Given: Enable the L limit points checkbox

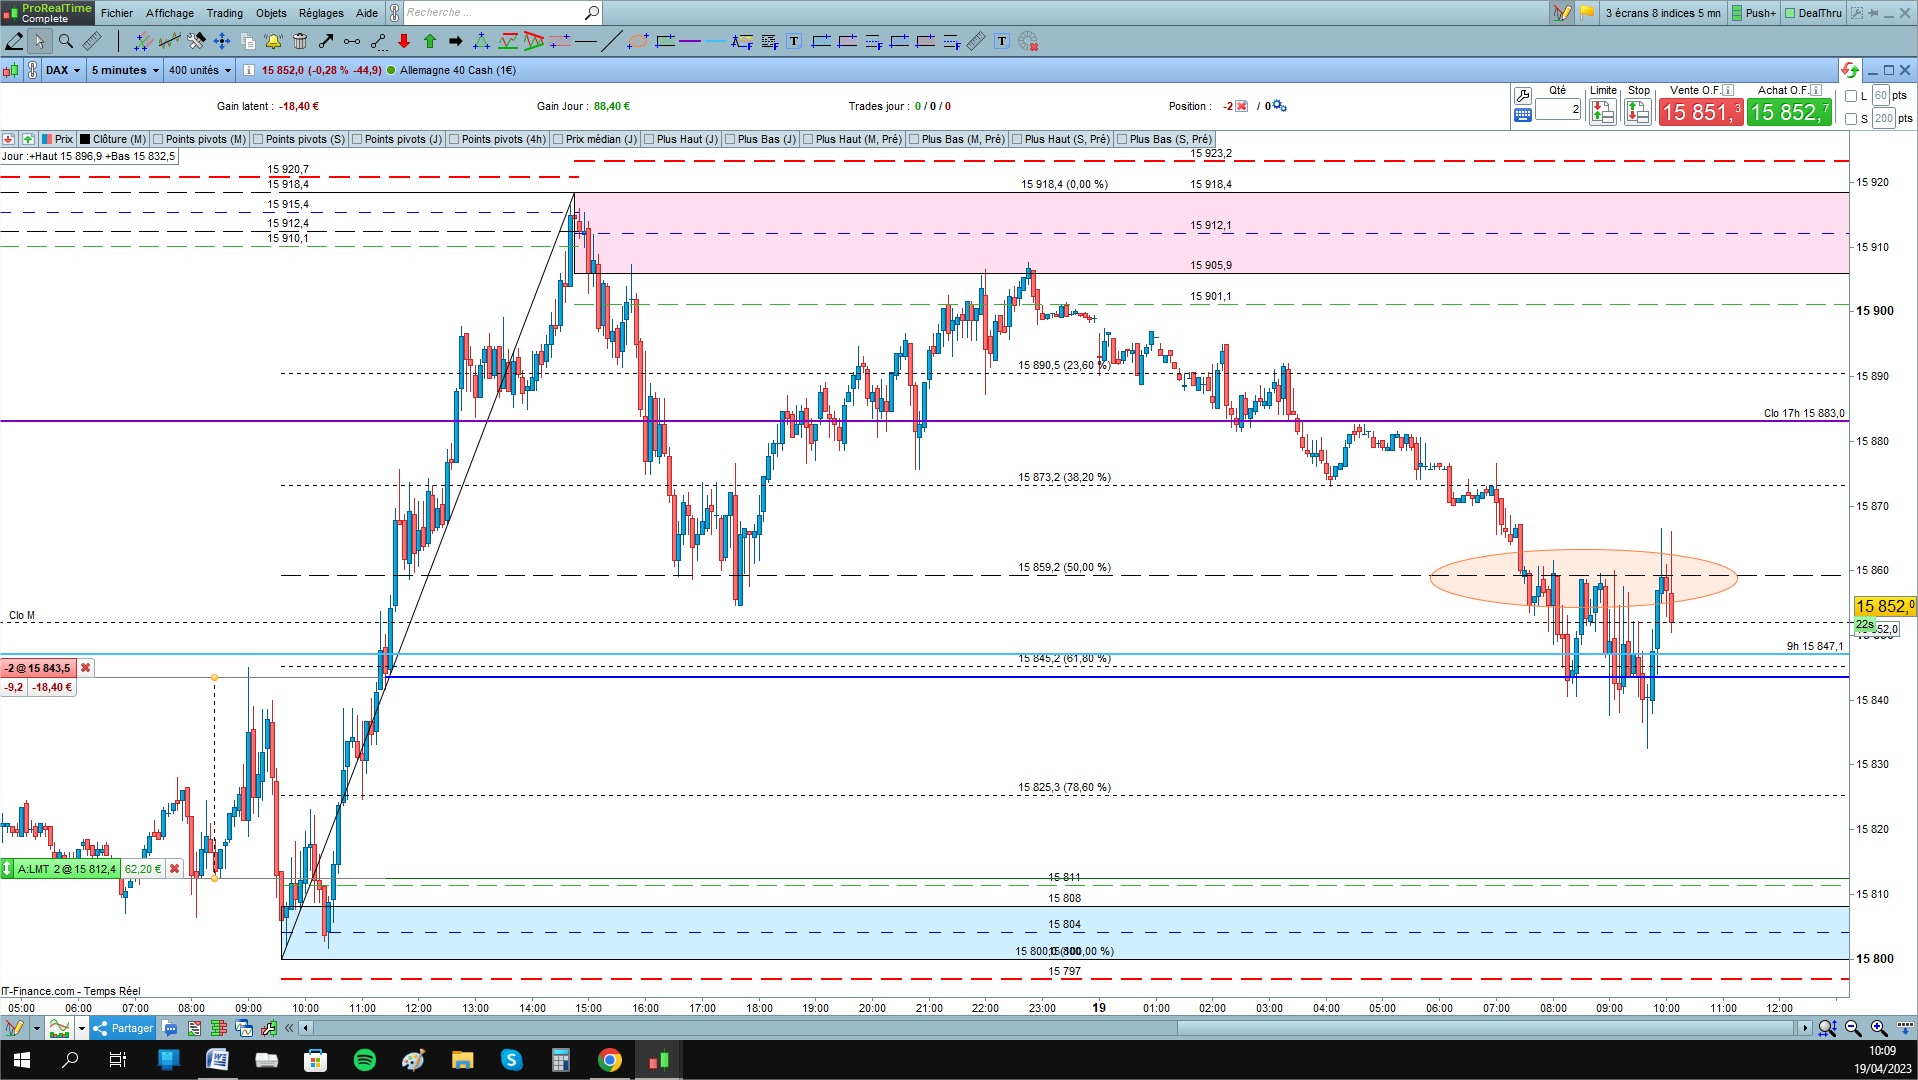Looking at the screenshot, I should [1851, 96].
